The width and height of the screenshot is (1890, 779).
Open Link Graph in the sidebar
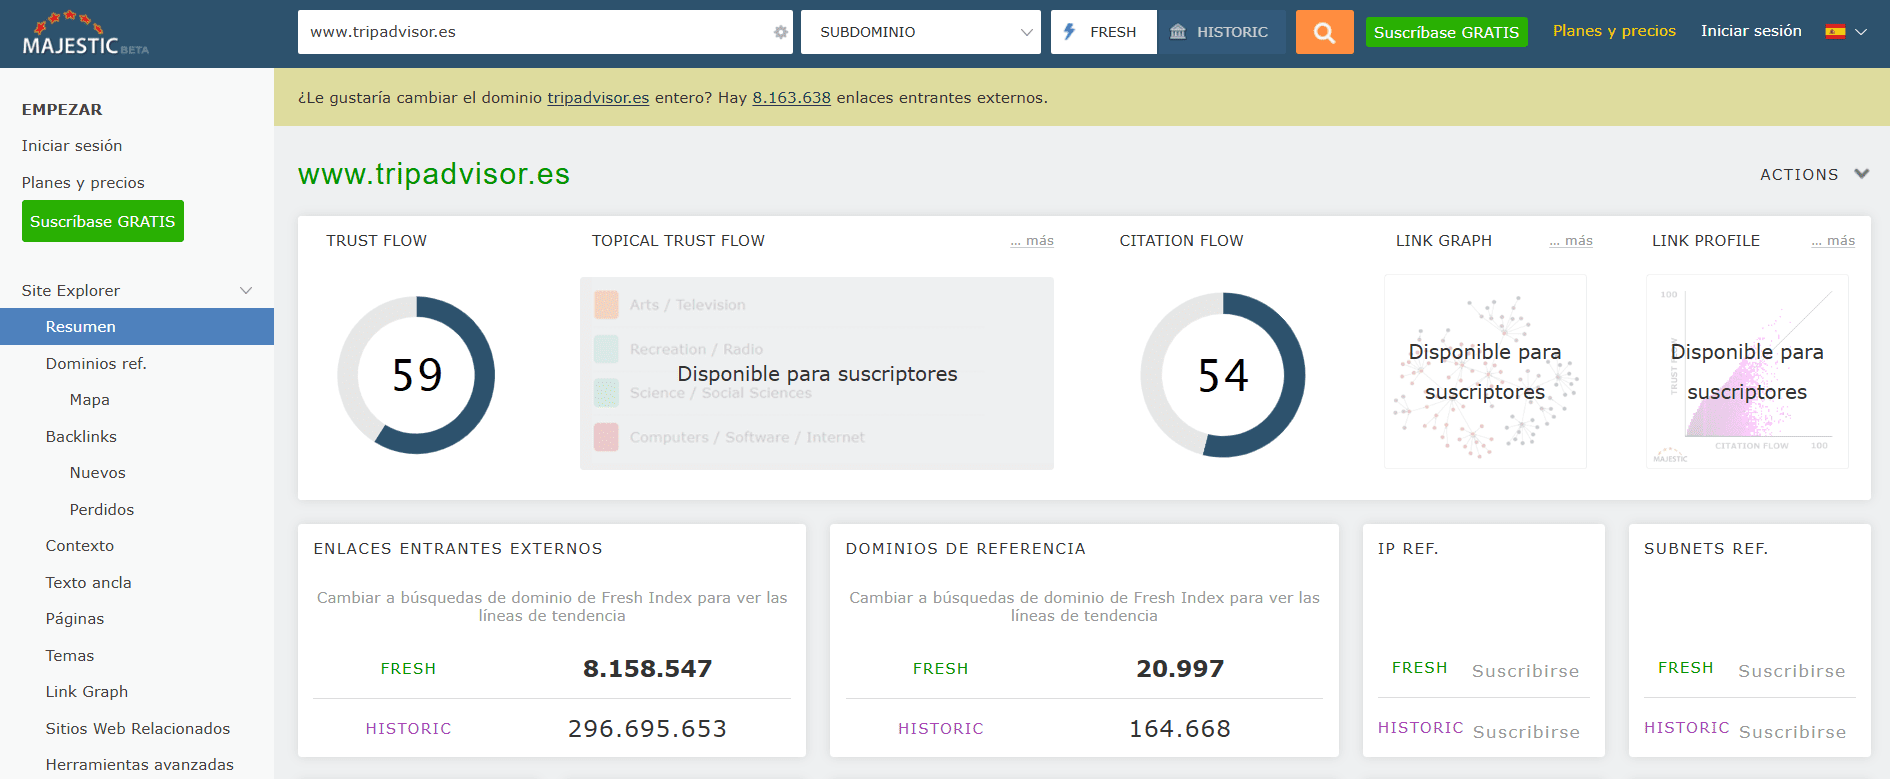(87, 692)
